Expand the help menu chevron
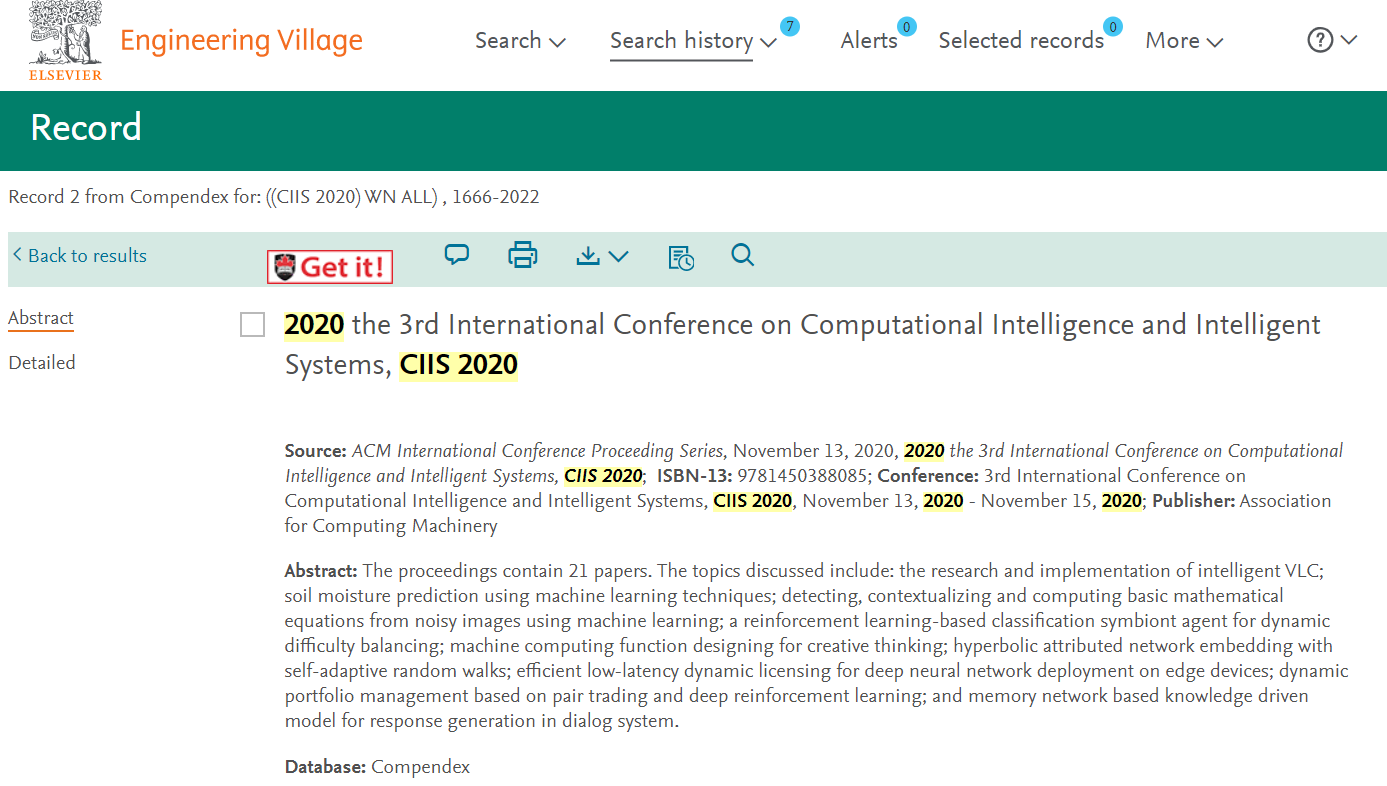 tap(1349, 41)
